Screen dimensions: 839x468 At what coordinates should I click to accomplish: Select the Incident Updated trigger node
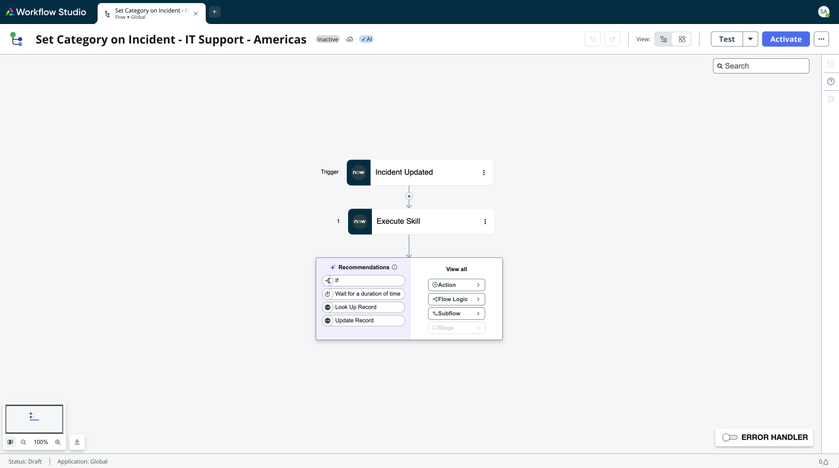tap(420, 172)
